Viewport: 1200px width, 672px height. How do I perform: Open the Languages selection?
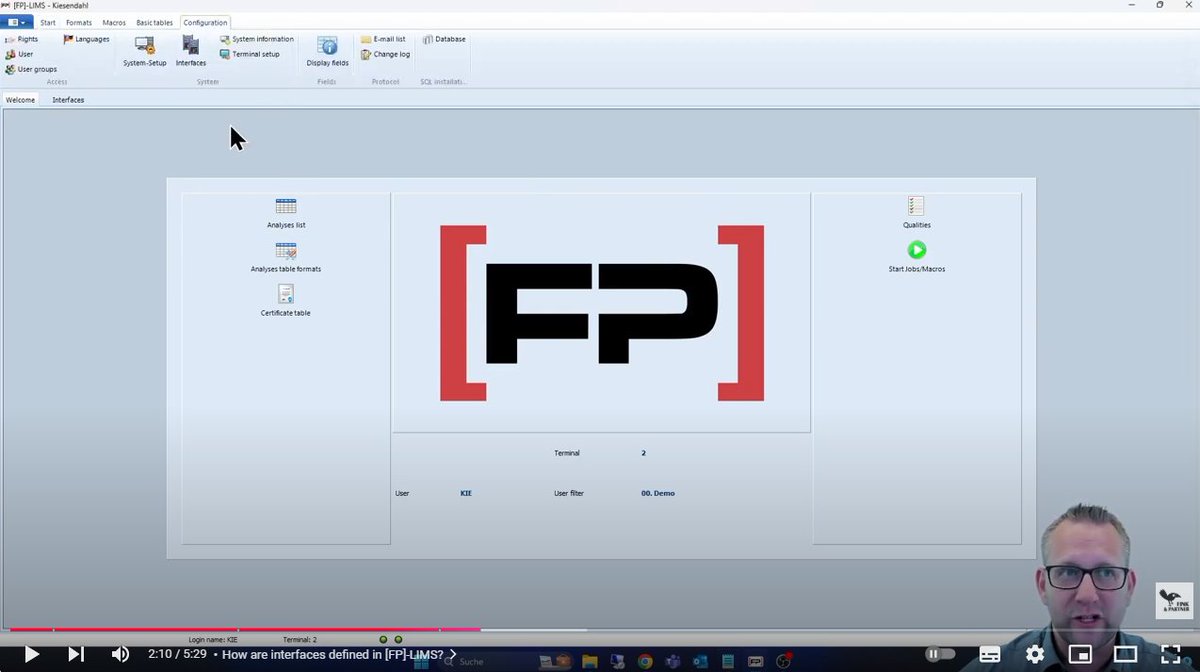click(x=86, y=38)
